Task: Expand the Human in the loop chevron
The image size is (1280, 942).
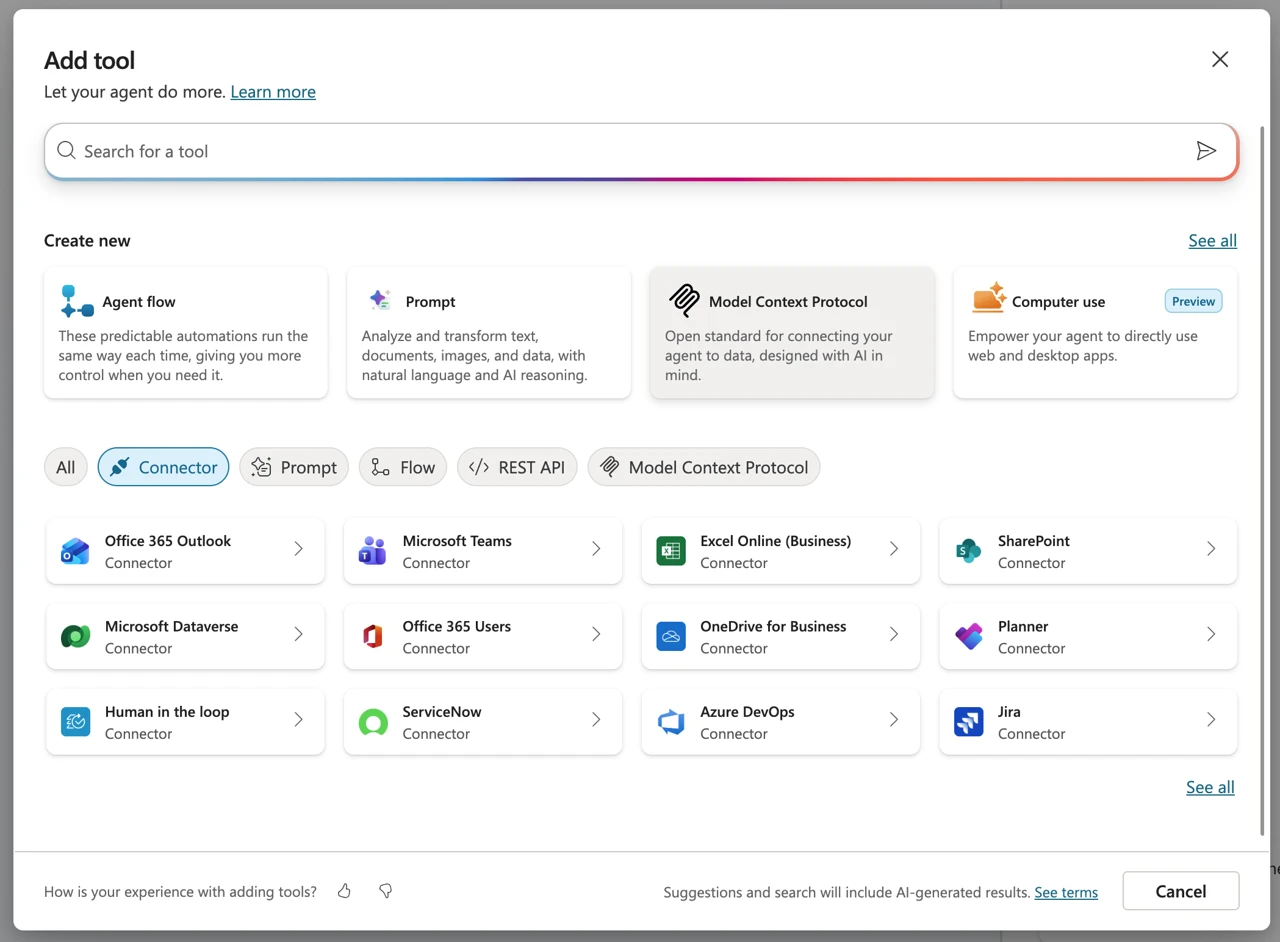Action: 298,719
